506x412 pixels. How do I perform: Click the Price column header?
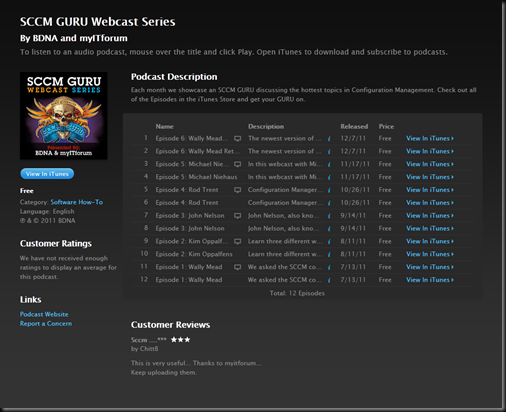(386, 126)
